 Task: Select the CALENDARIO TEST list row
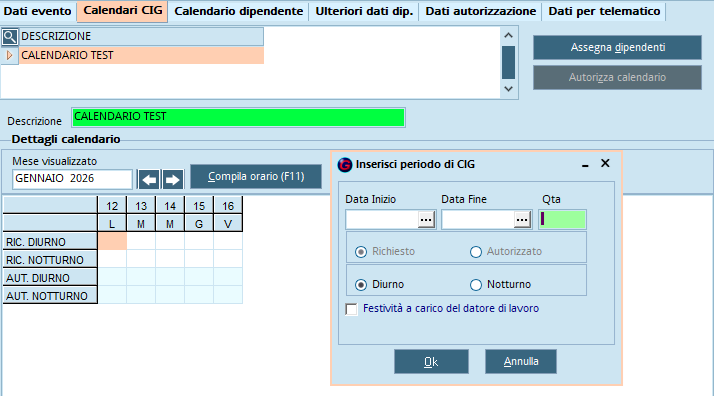click(141, 56)
